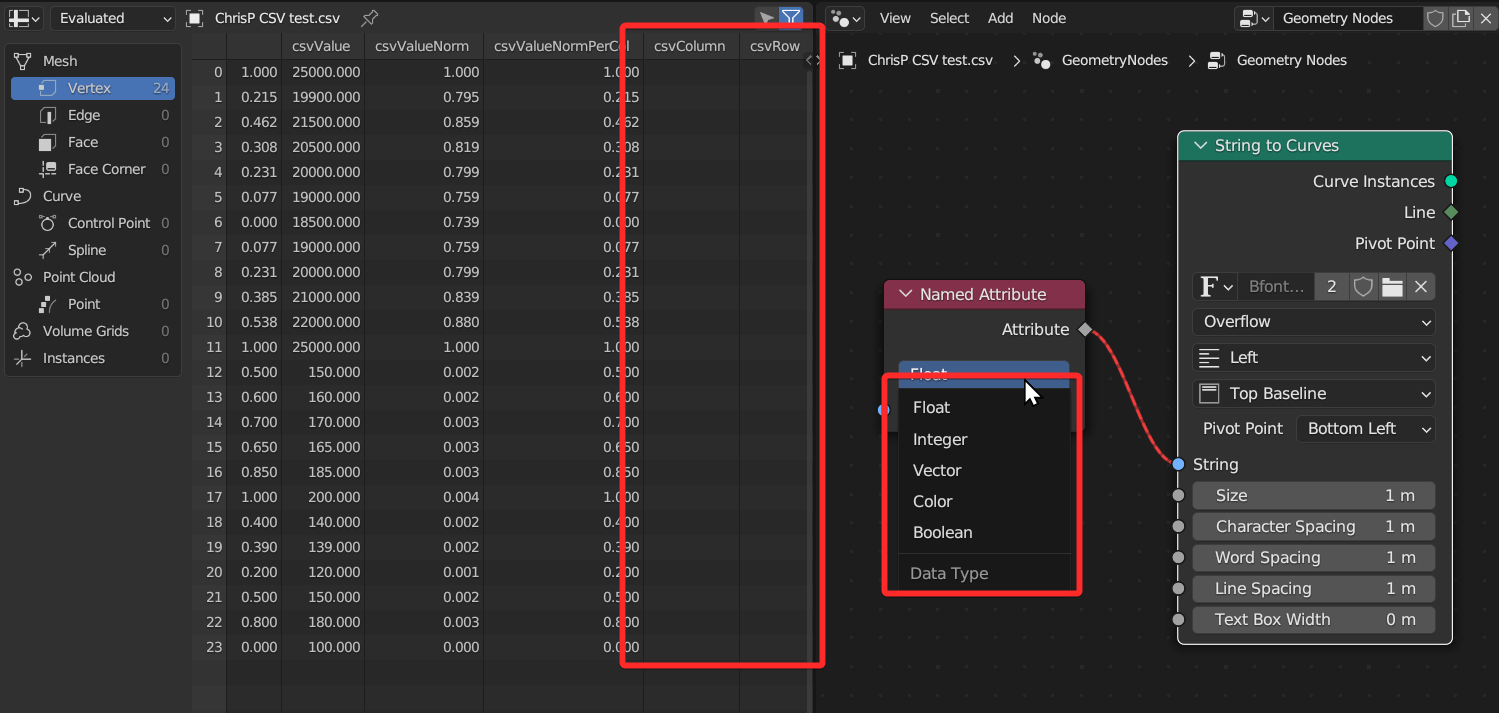Open the Bottom Left pivot point dropdown
The image size is (1499, 713).
point(1366,429)
